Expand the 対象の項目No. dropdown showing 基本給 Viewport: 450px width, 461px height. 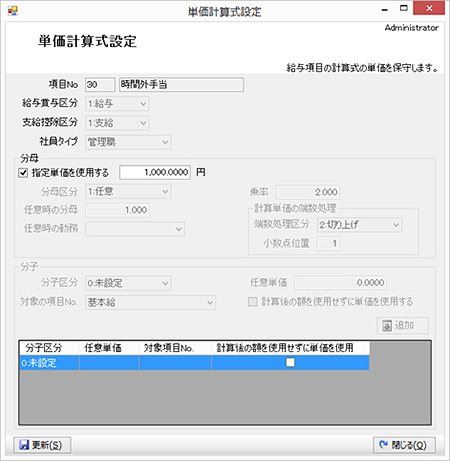[150, 302]
